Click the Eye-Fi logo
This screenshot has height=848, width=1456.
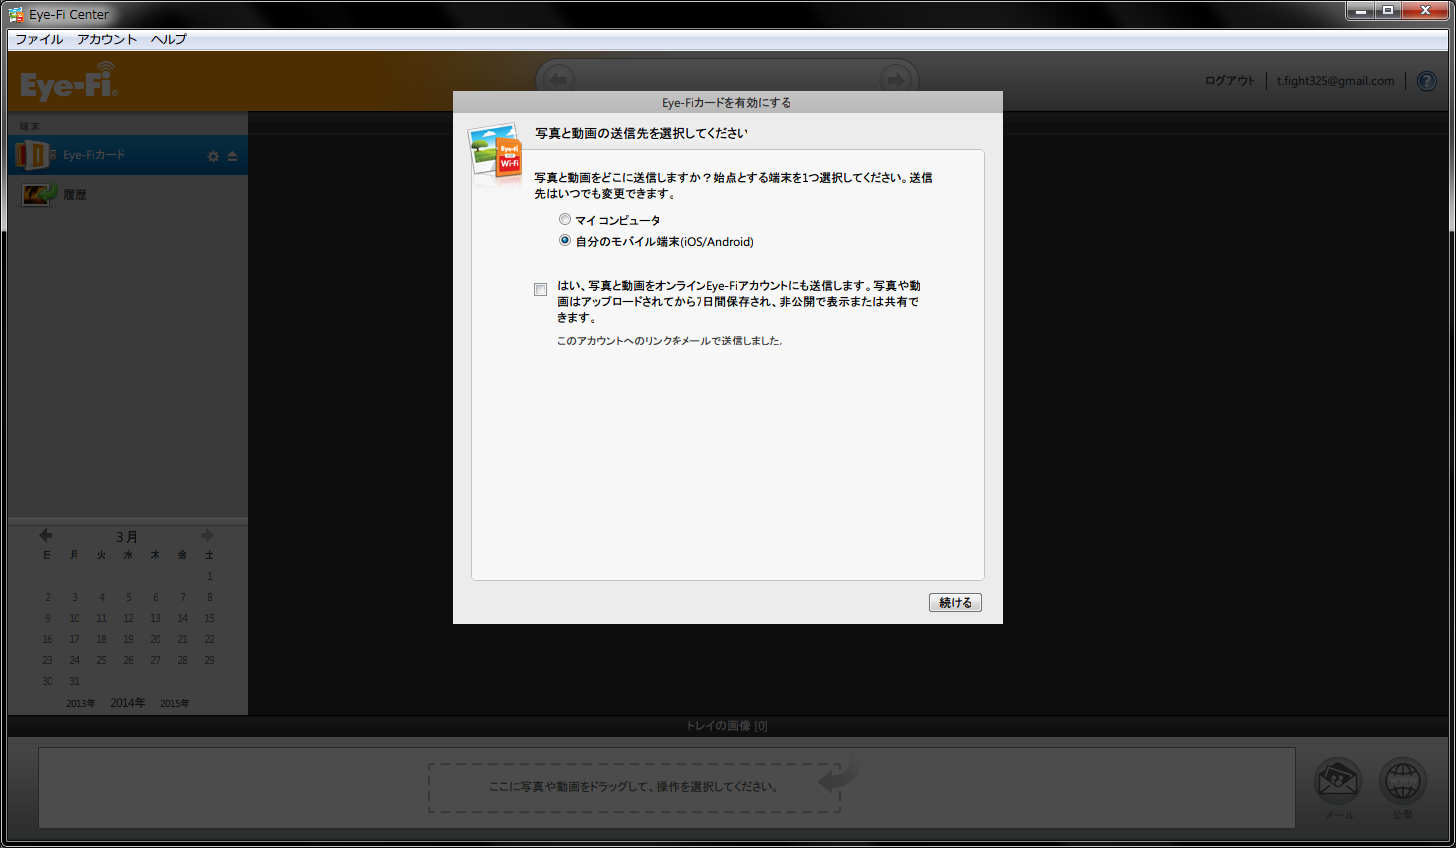69,82
